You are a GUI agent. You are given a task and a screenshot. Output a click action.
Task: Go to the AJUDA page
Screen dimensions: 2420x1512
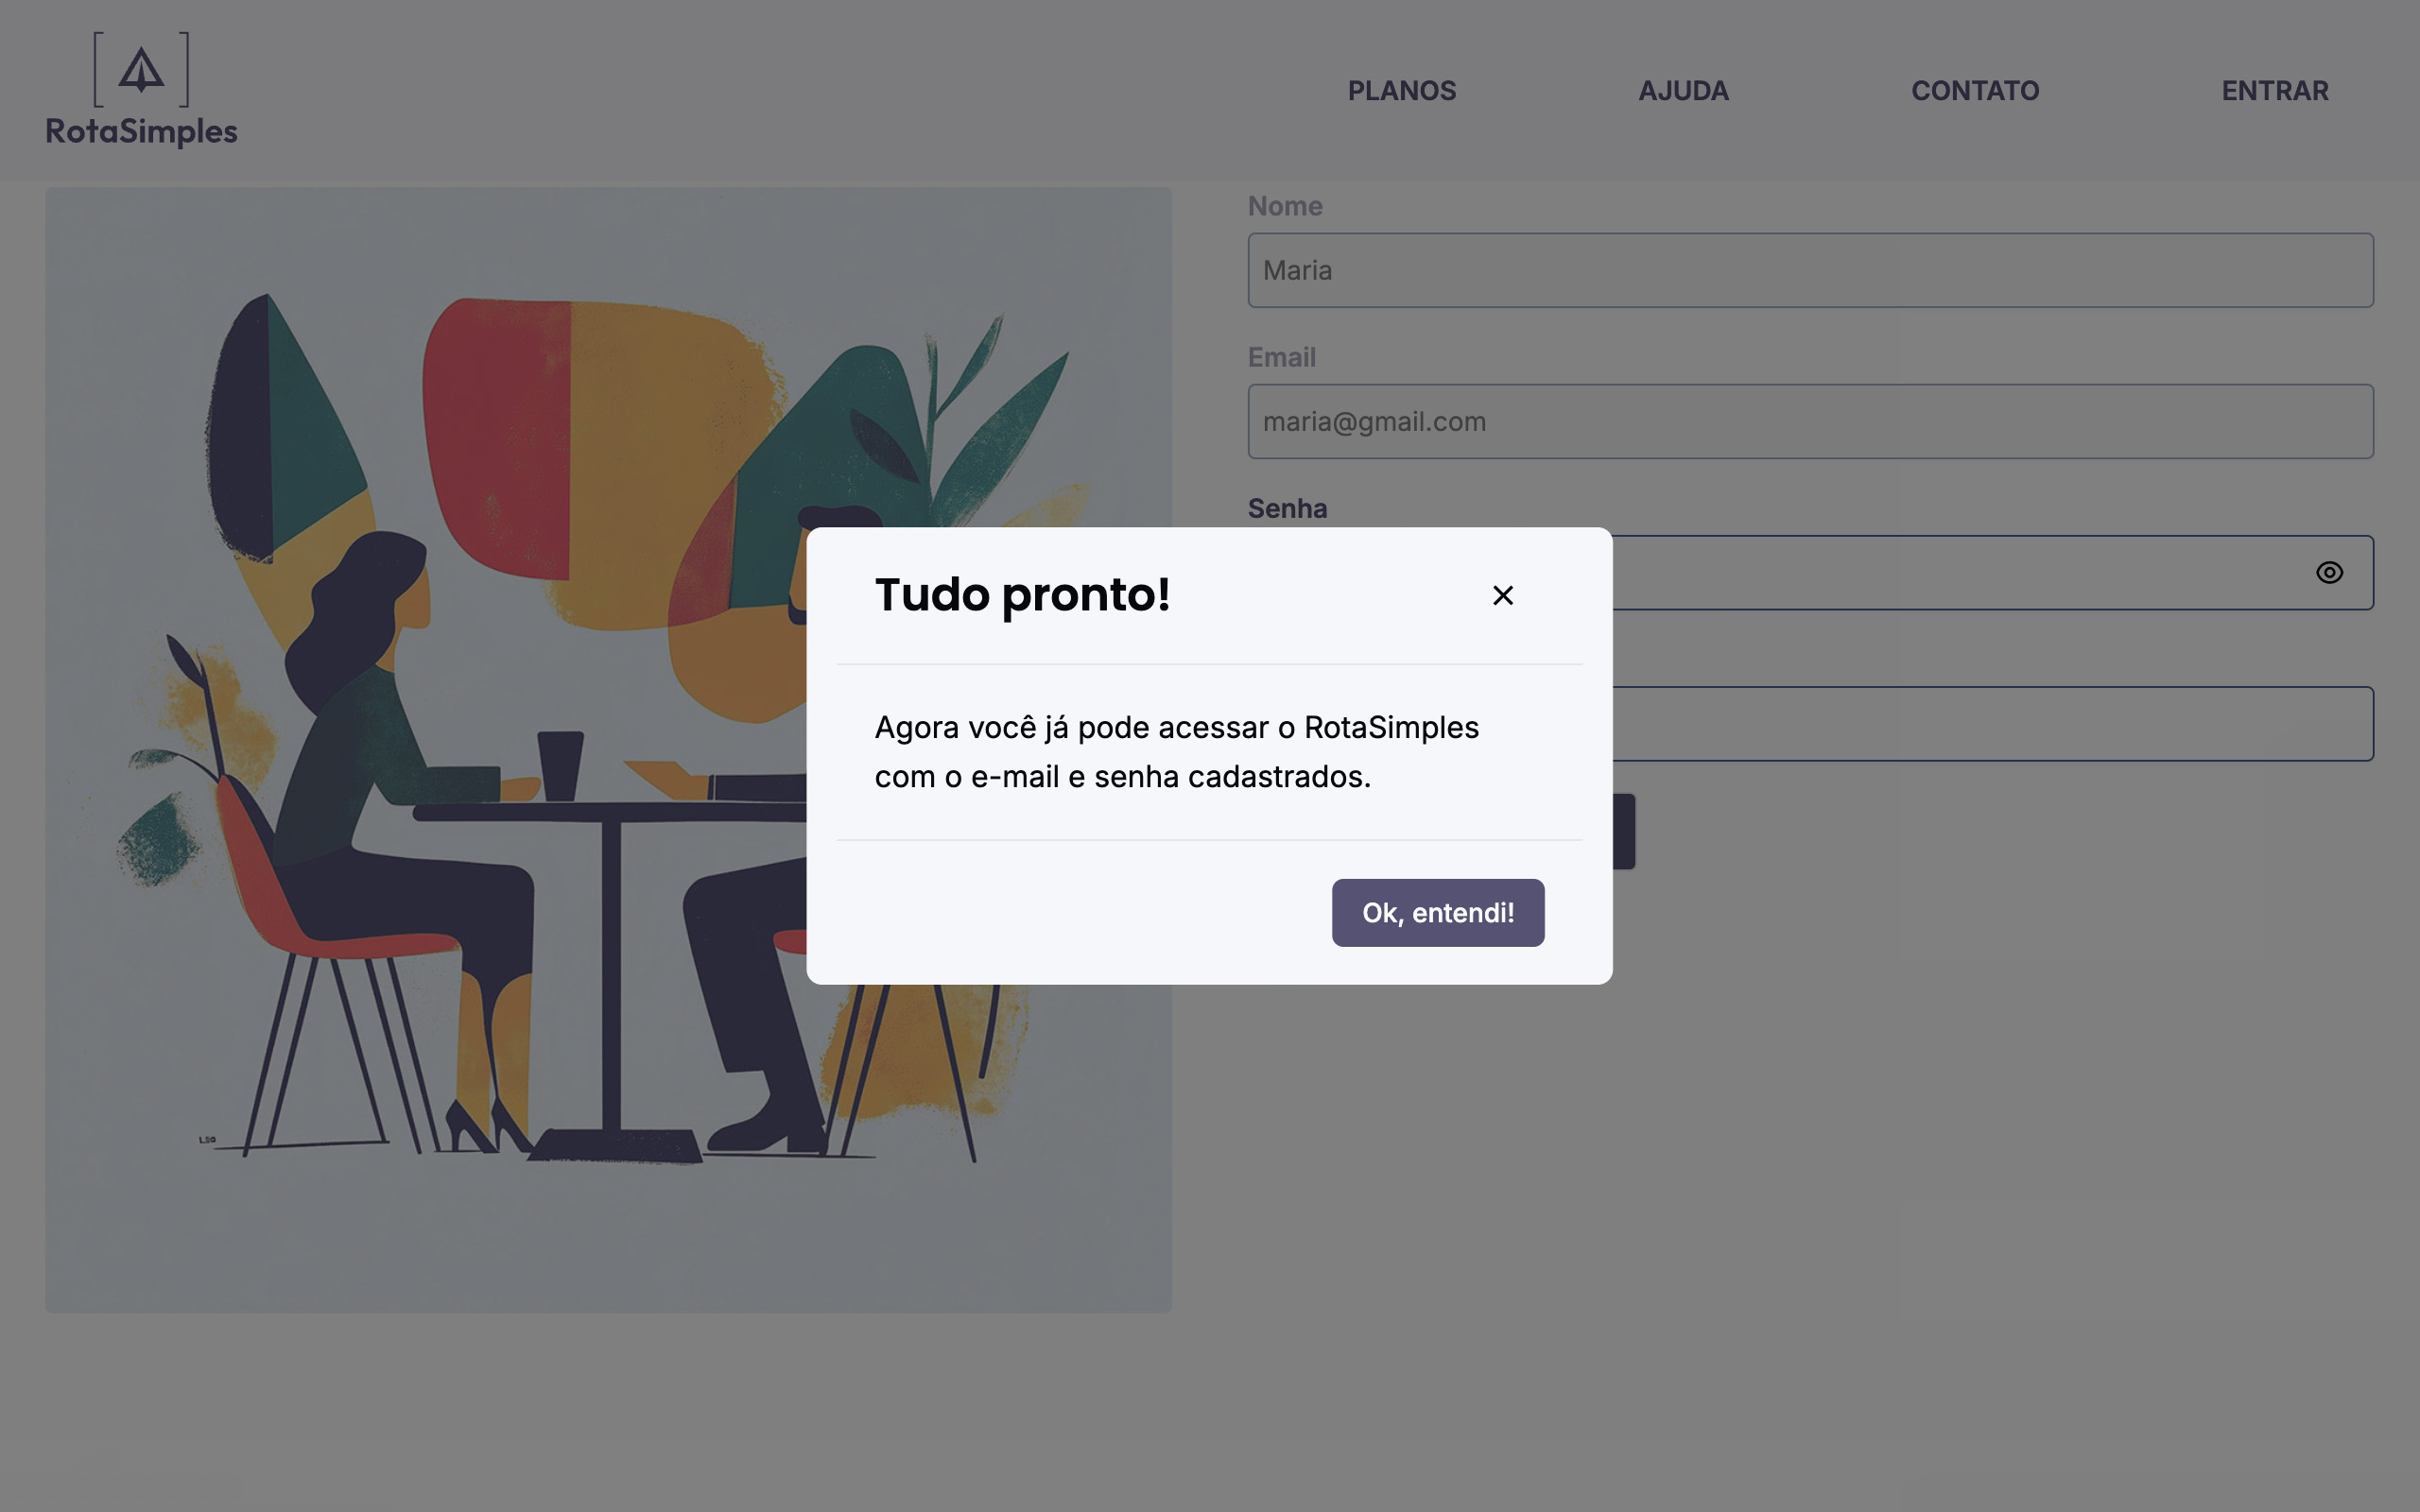(1683, 91)
